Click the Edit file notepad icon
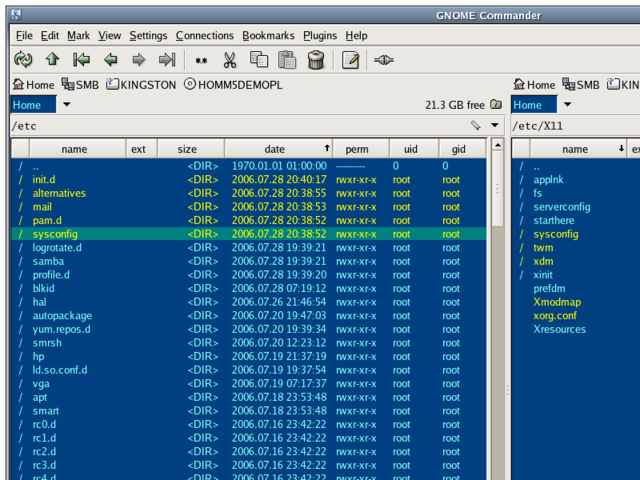This screenshot has height=480, width=640. [350, 60]
